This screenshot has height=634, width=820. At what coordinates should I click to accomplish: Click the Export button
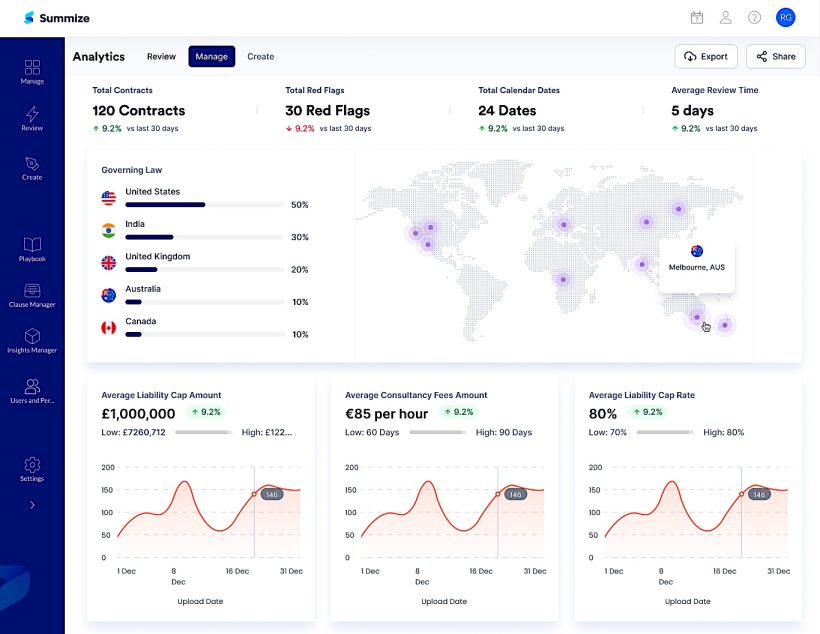[706, 56]
